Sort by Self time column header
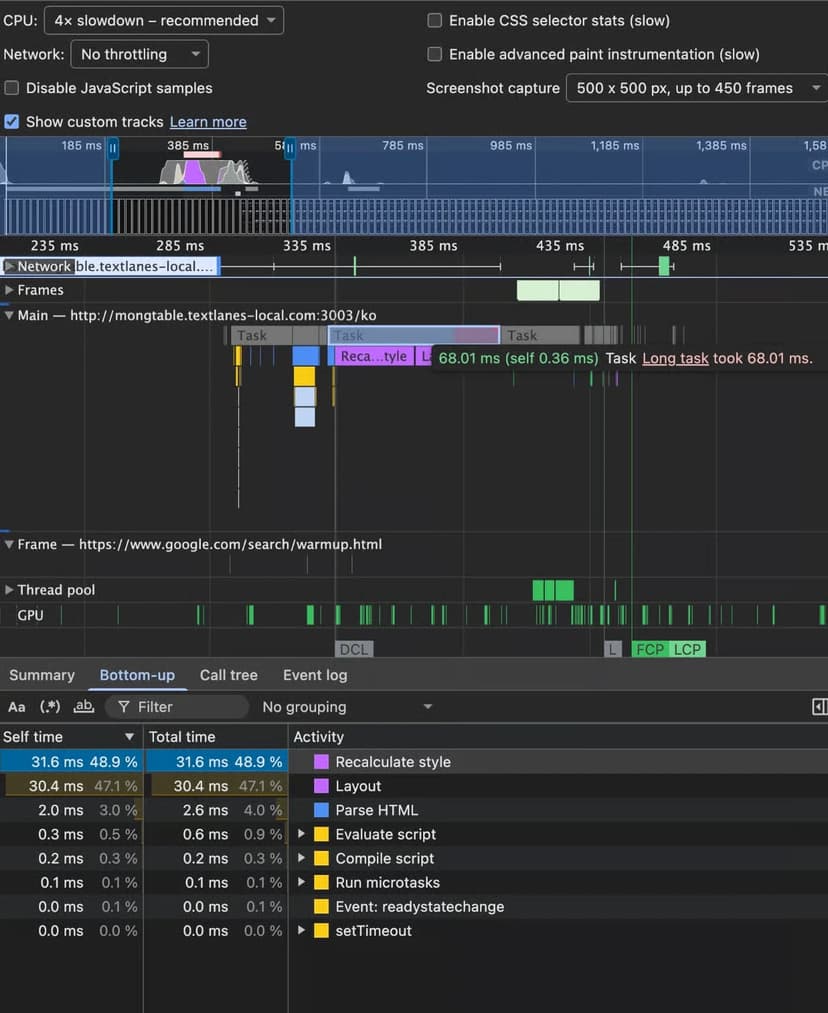828x1013 pixels. coord(71,737)
